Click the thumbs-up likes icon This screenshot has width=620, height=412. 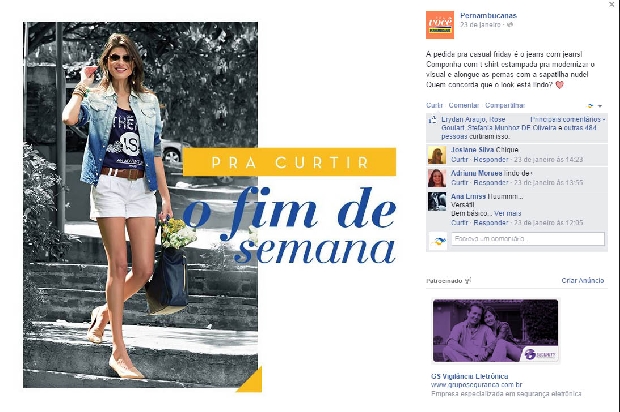tap(433, 120)
